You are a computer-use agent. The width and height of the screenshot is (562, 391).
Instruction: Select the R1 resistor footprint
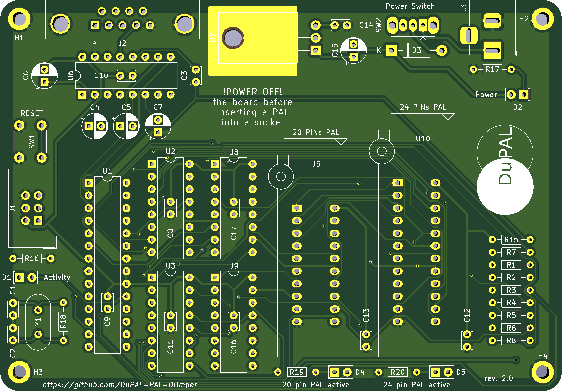[511, 265]
